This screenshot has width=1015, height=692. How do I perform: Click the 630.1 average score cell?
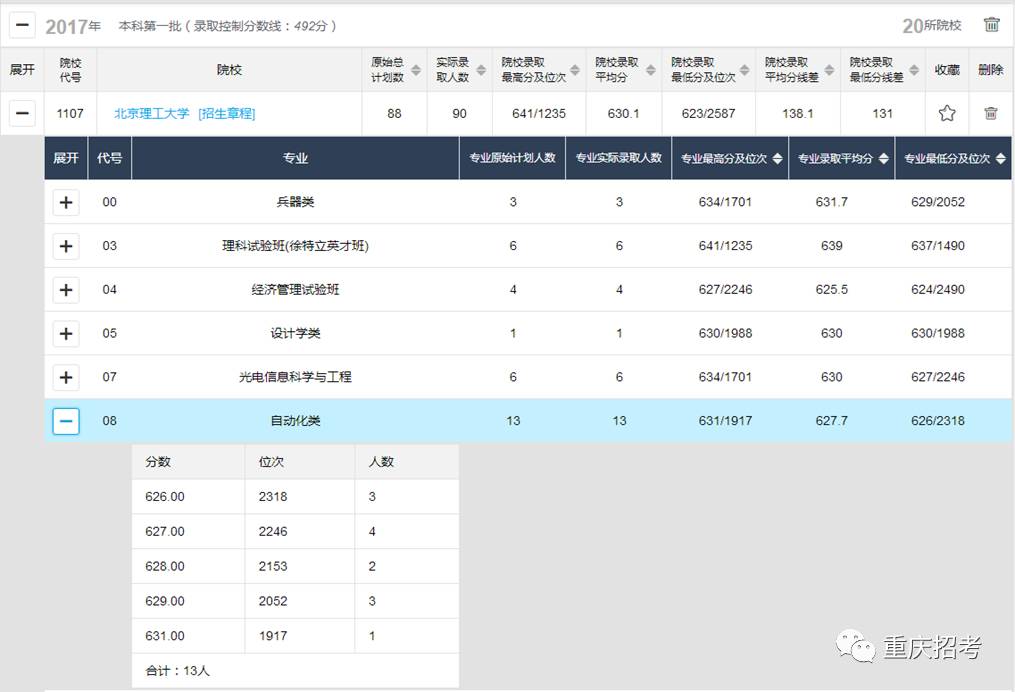(623, 113)
